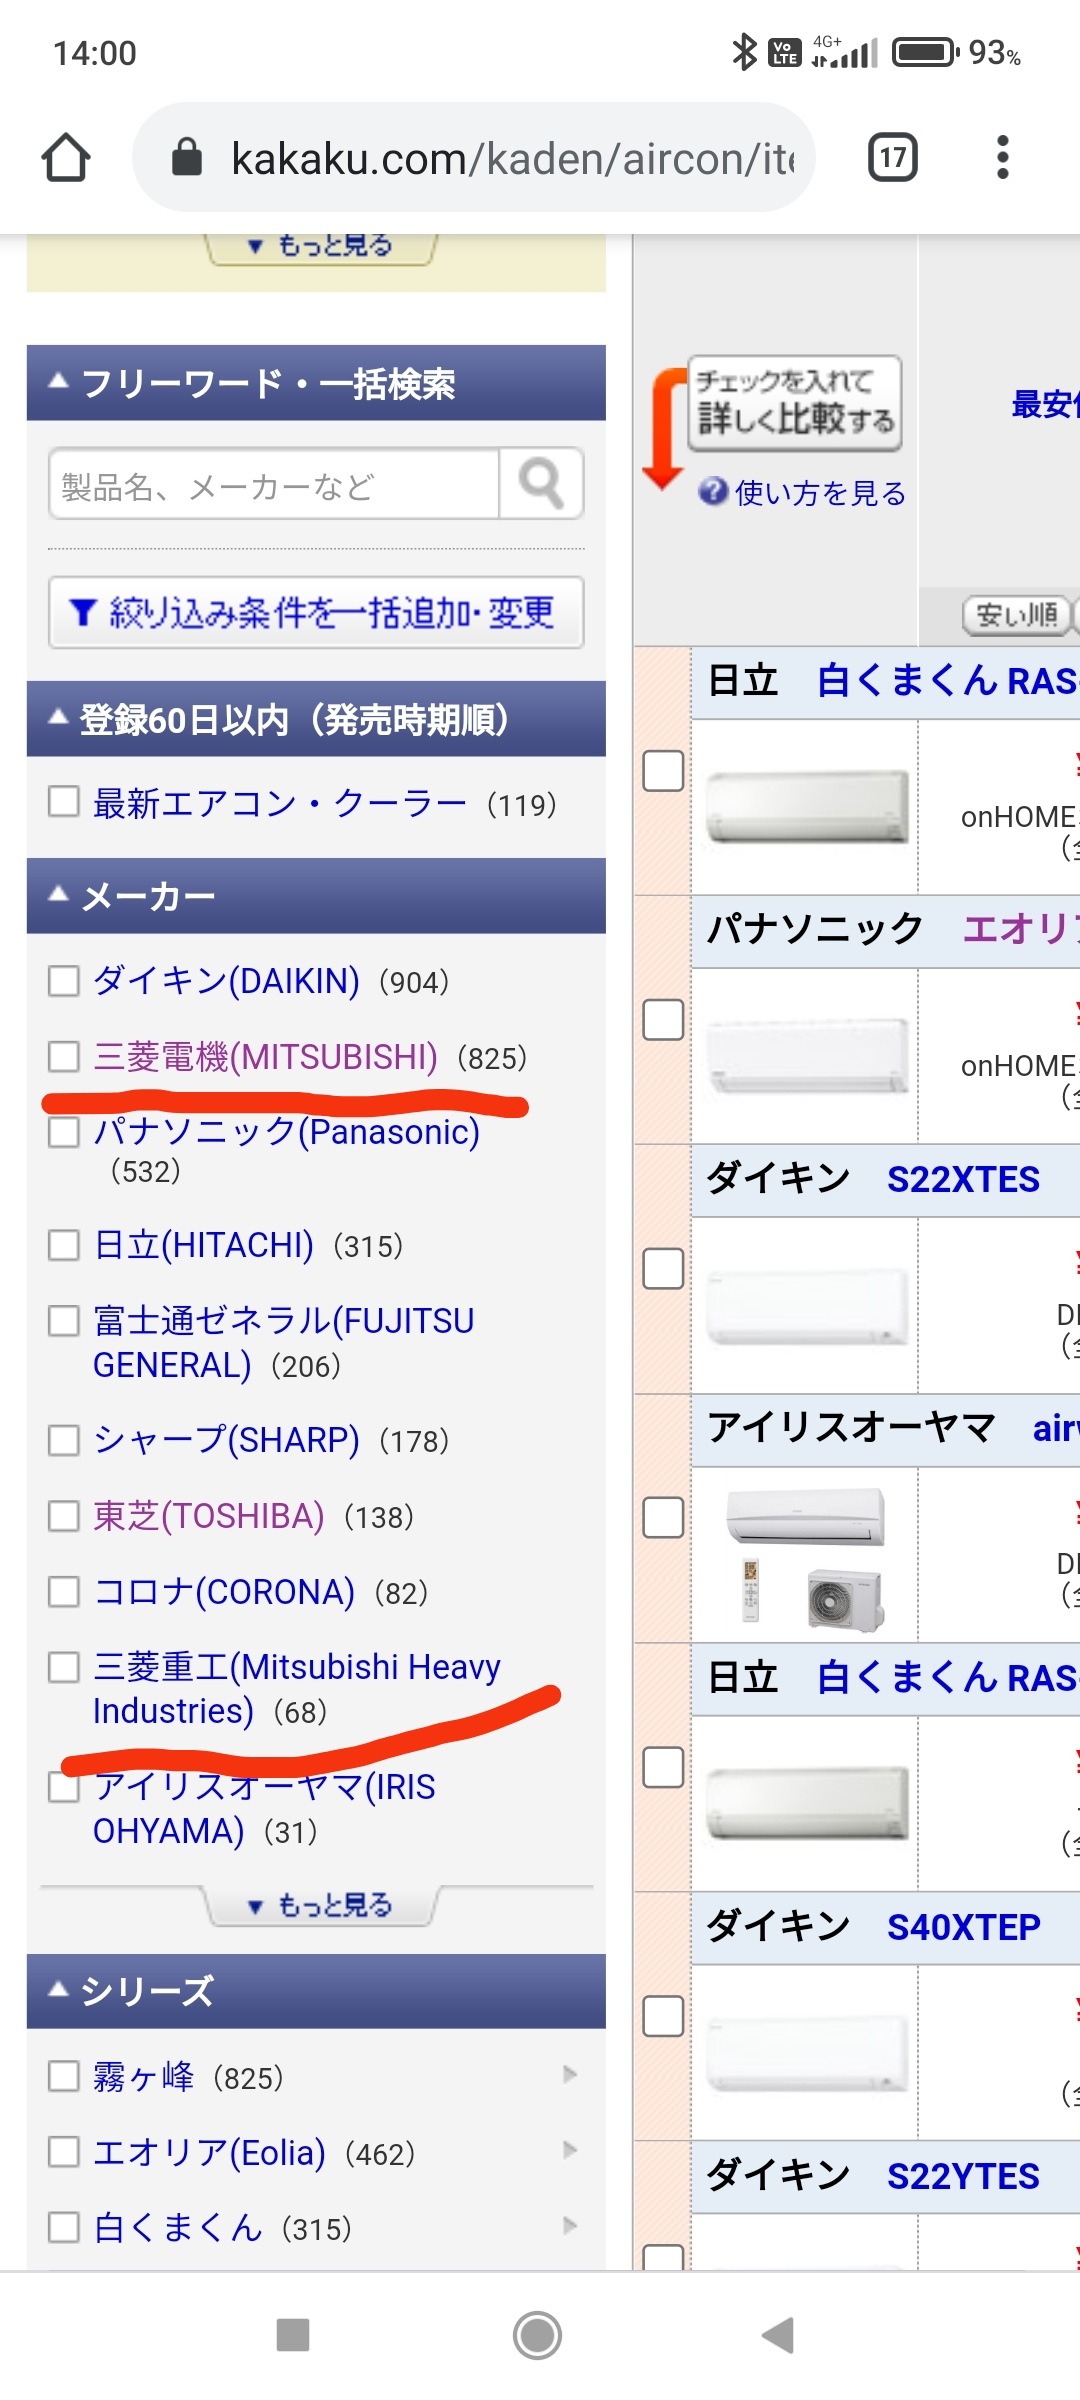Open the シャープ(SHARP) maker link
Image resolution: width=1080 pixels, height=2400 pixels.
(226, 1440)
